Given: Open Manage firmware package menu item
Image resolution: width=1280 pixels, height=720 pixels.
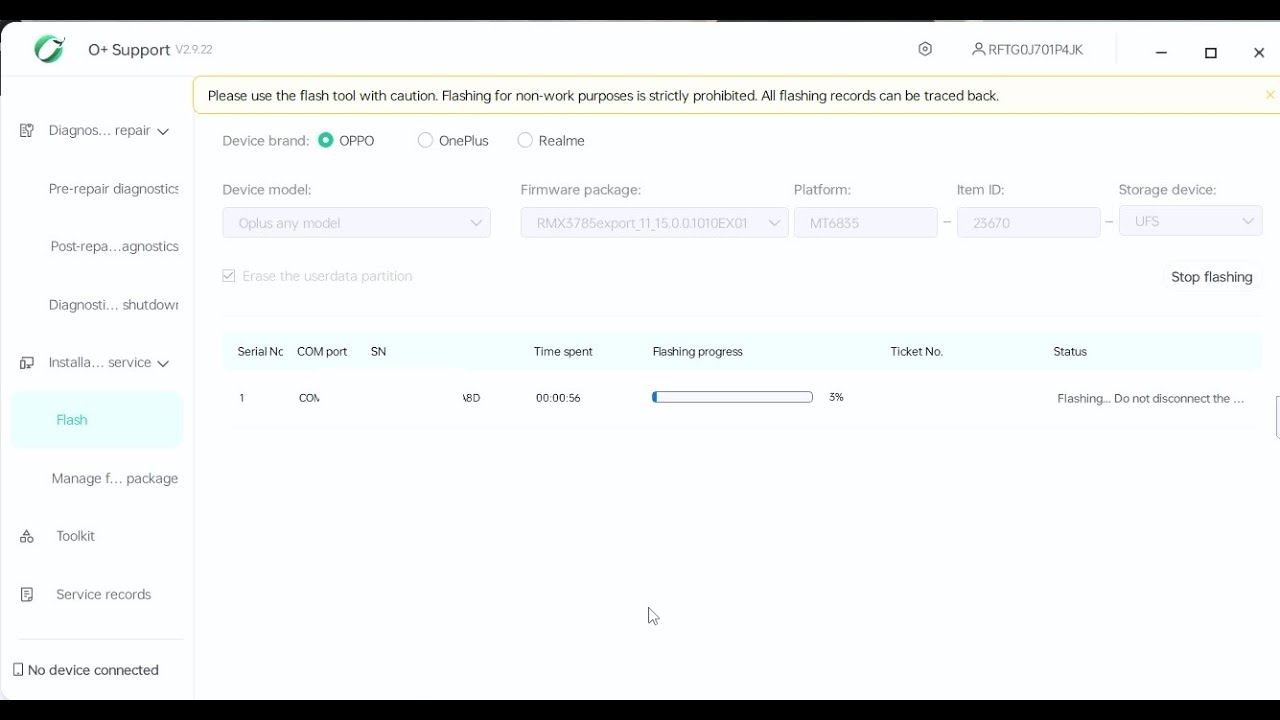Looking at the screenshot, I should pyautogui.click(x=114, y=479).
